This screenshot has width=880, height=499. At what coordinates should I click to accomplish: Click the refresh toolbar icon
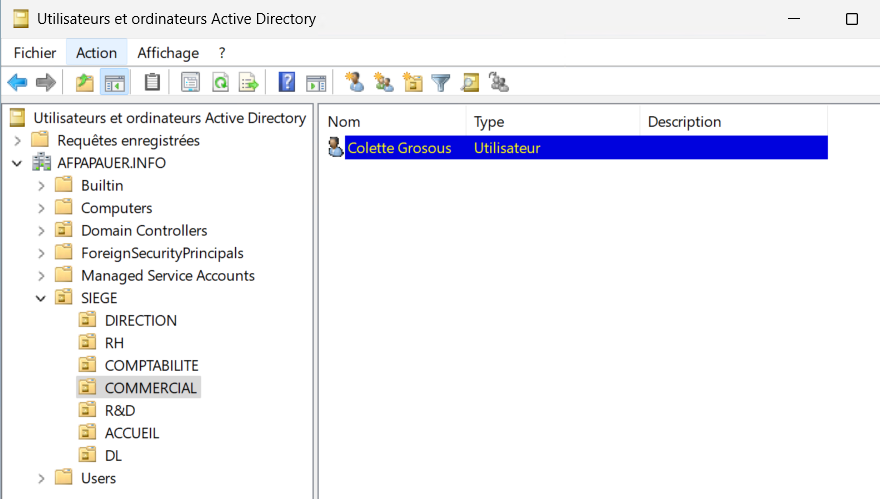220,83
